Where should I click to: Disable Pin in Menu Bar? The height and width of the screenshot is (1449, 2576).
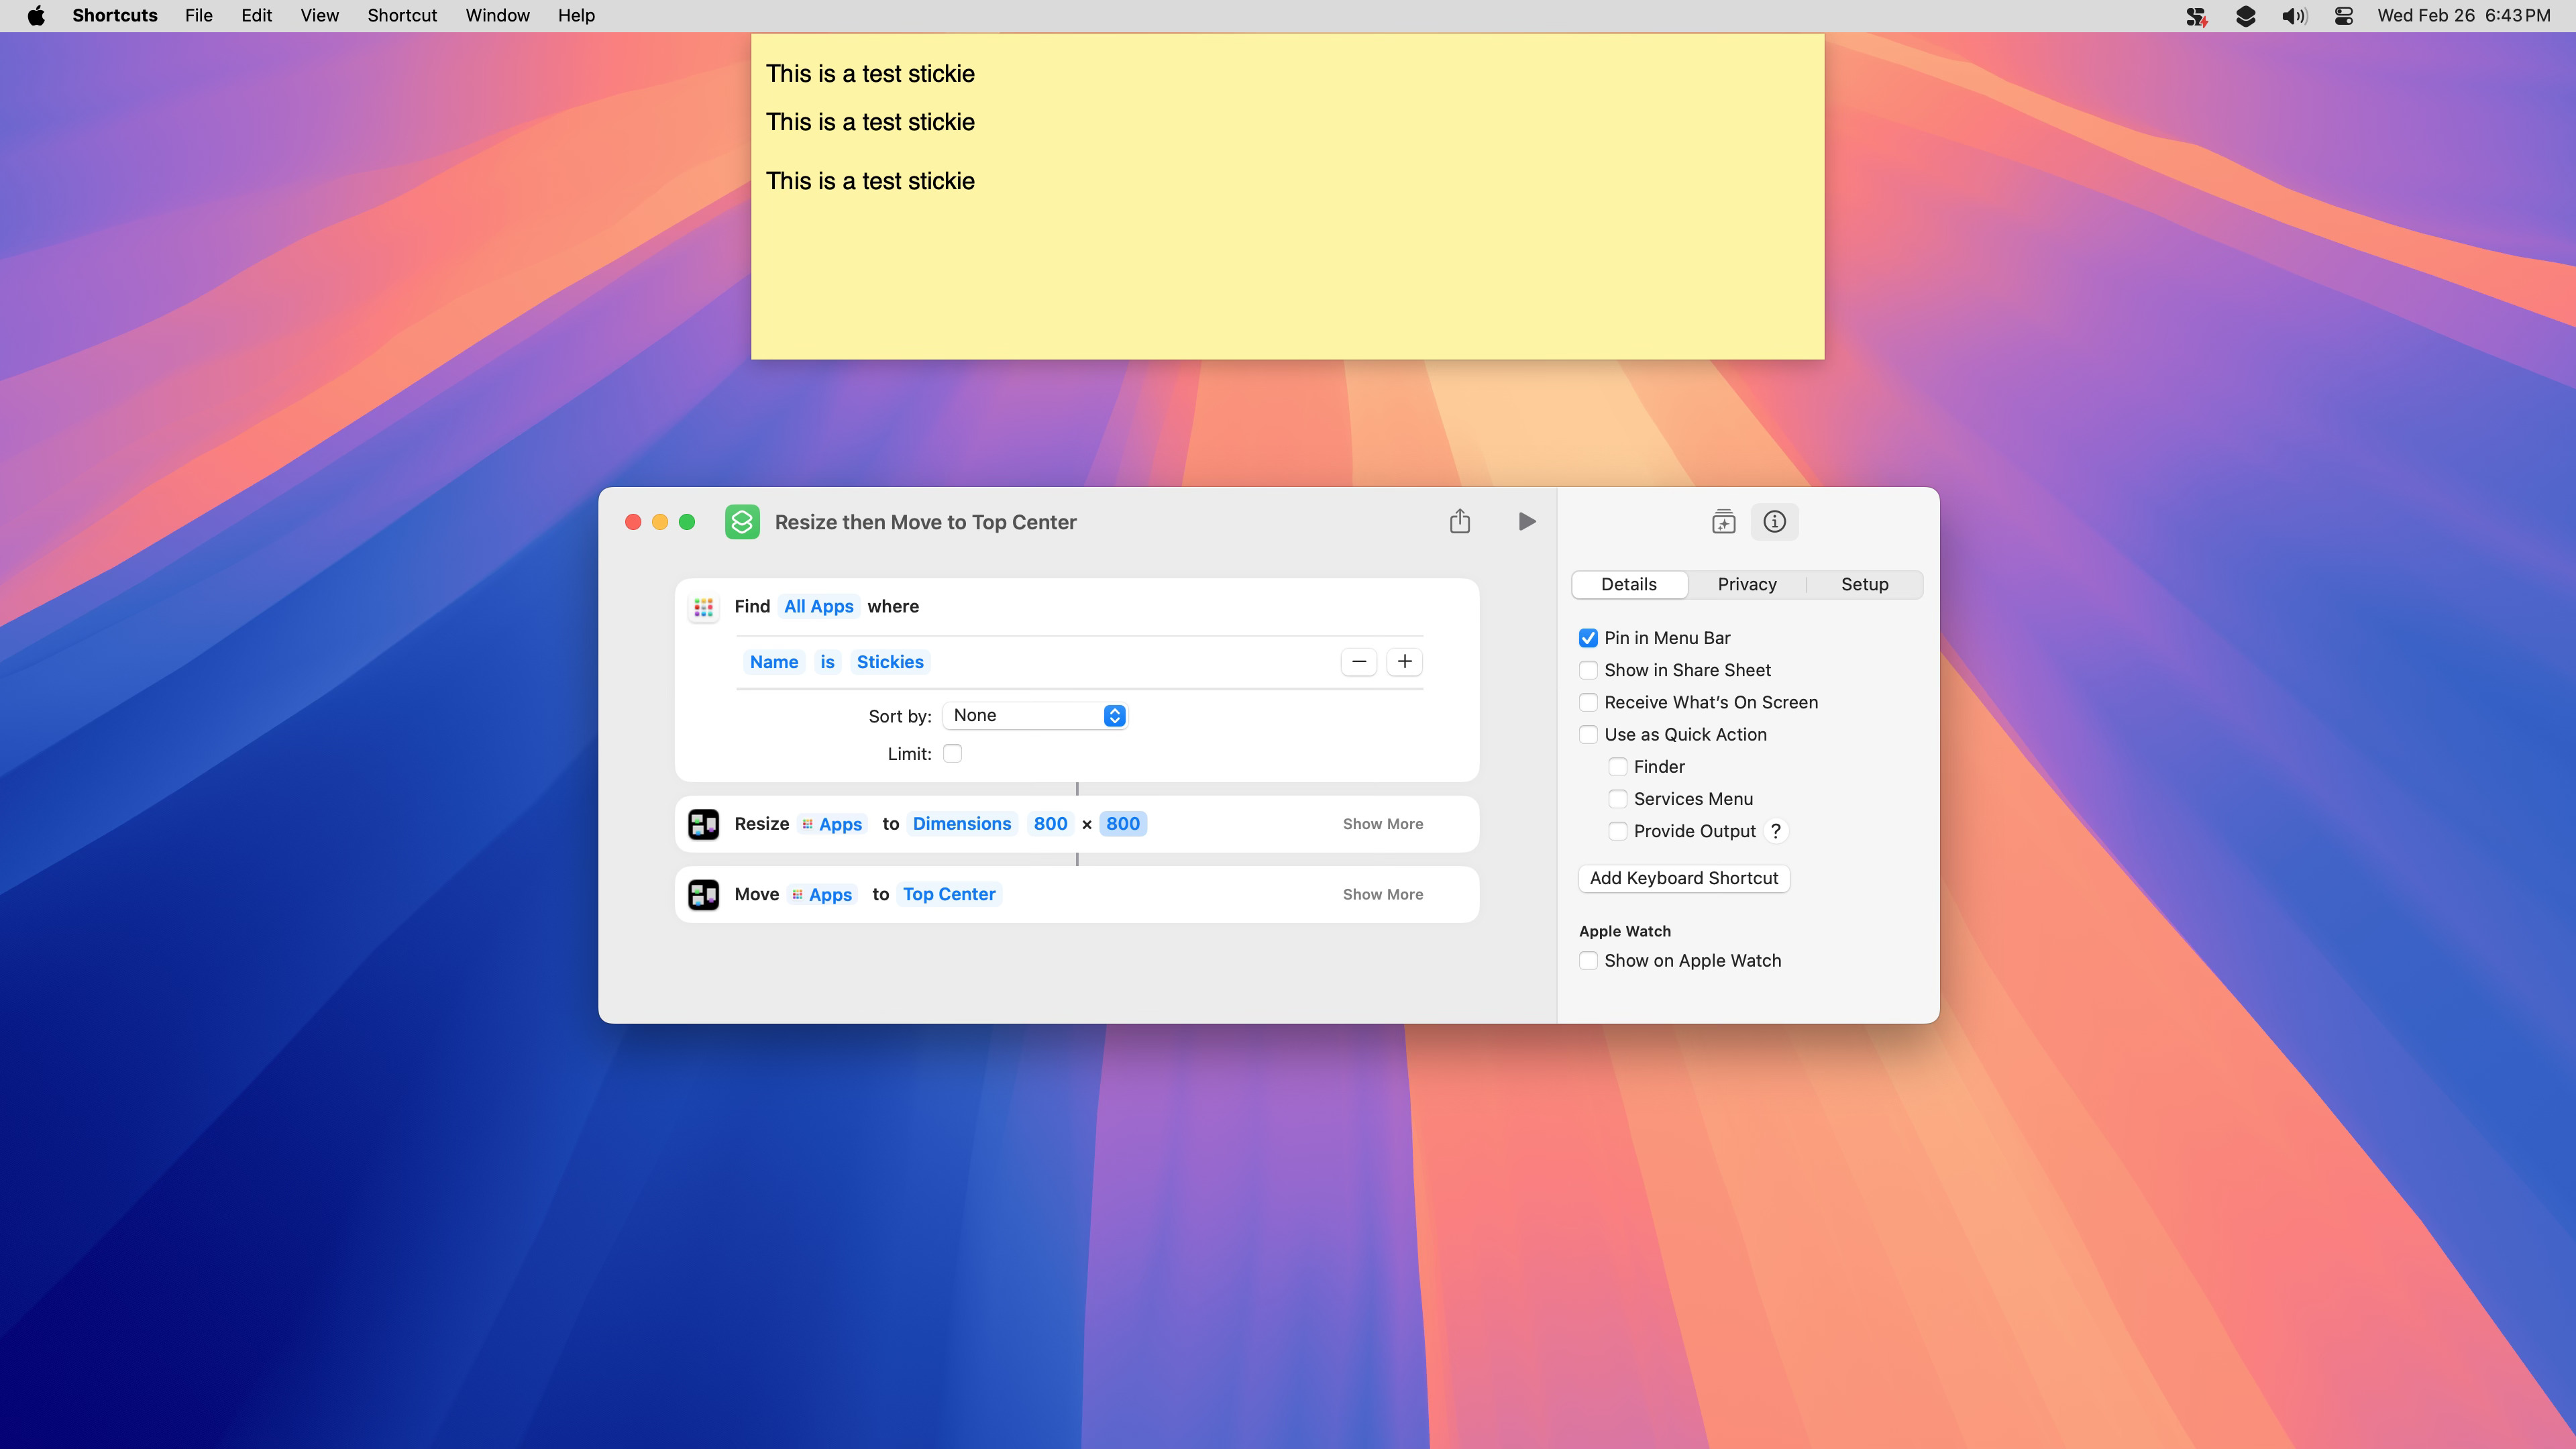point(1588,638)
